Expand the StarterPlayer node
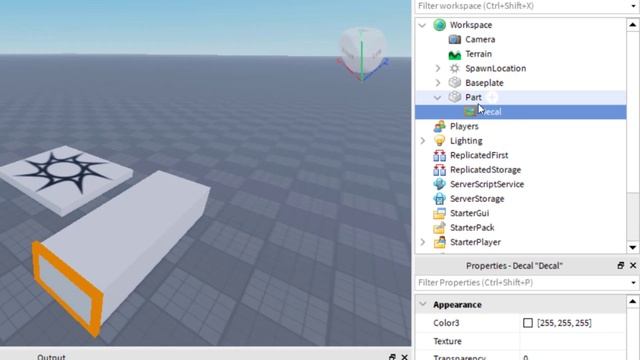This screenshot has height=360, width=640. 423,242
